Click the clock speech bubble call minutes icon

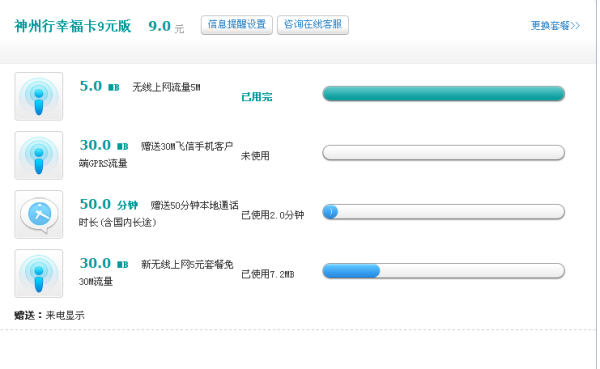(39, 214)
